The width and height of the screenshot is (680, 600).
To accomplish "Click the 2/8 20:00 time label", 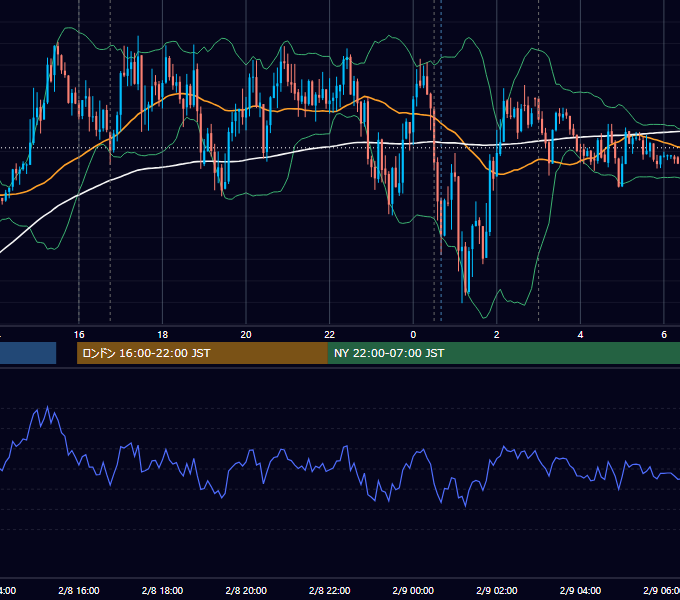I will pos(246,590).
